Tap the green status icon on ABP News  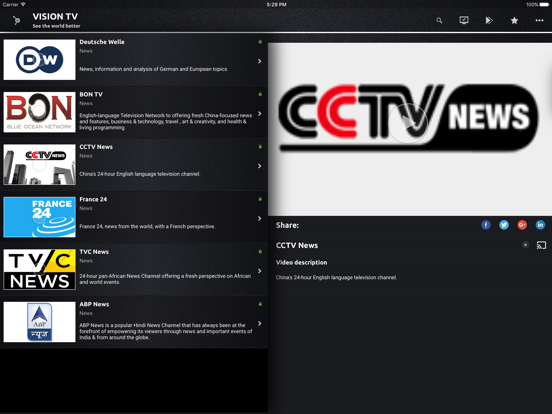[x=260, y=304]
